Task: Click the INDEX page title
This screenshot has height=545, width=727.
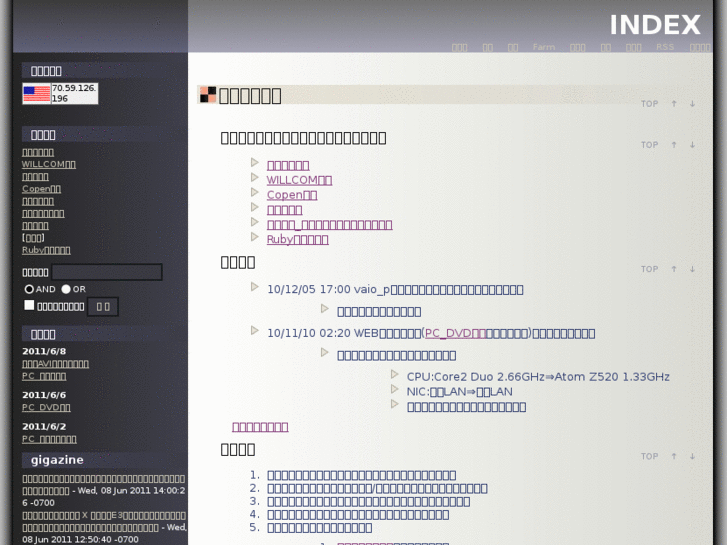Action: coord(655,25)
